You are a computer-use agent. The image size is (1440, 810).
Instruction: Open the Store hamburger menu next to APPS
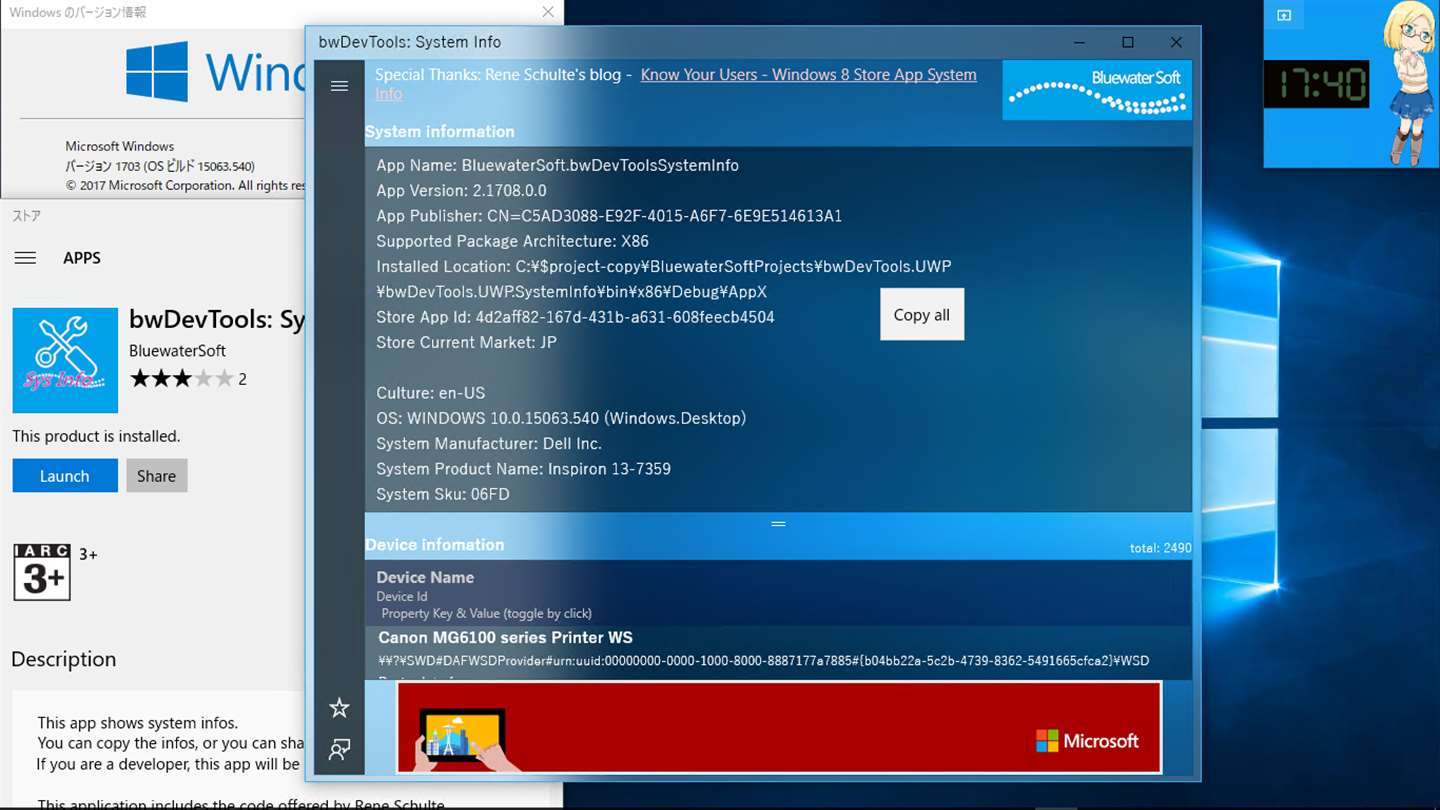pos(25,258)
